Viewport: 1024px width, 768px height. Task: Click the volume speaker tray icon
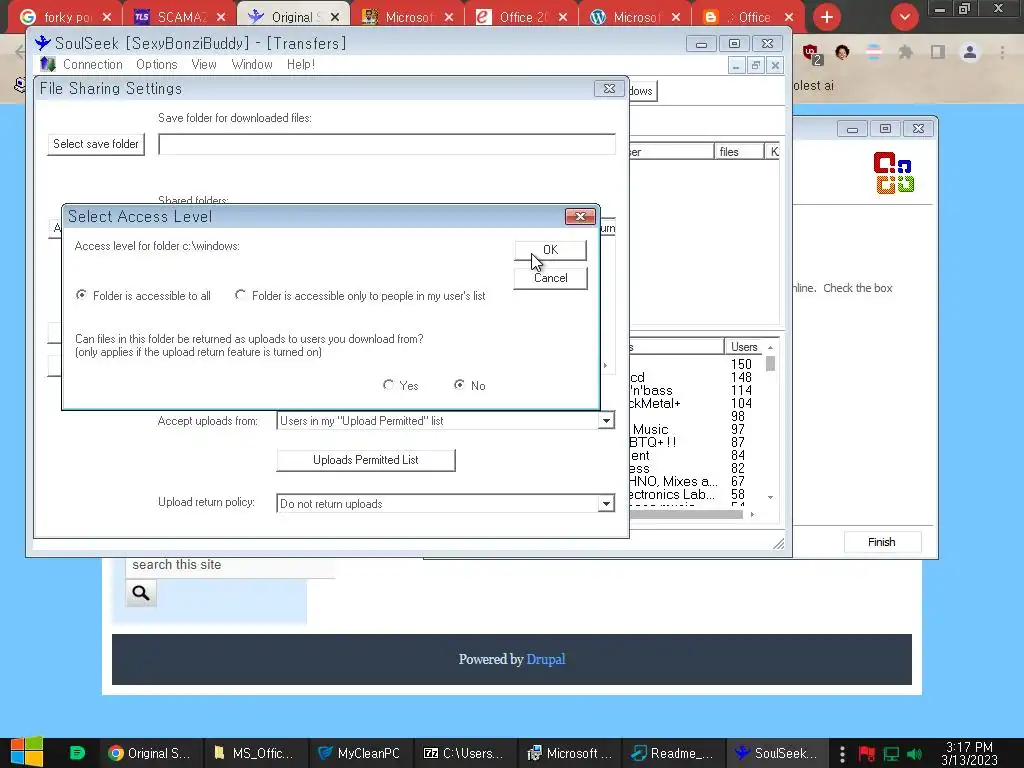point(914,754)
